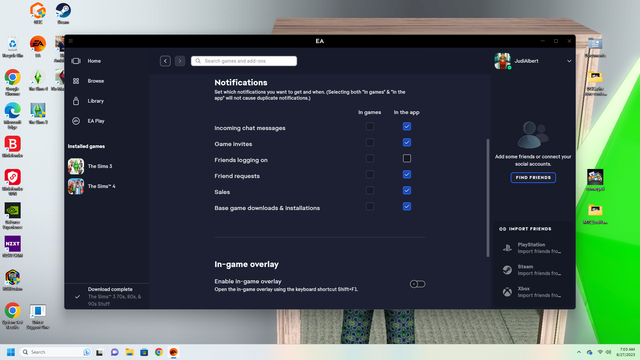Click the EA app taskbar icon
This screenshot has height=360, width=640.
[173, 352]
